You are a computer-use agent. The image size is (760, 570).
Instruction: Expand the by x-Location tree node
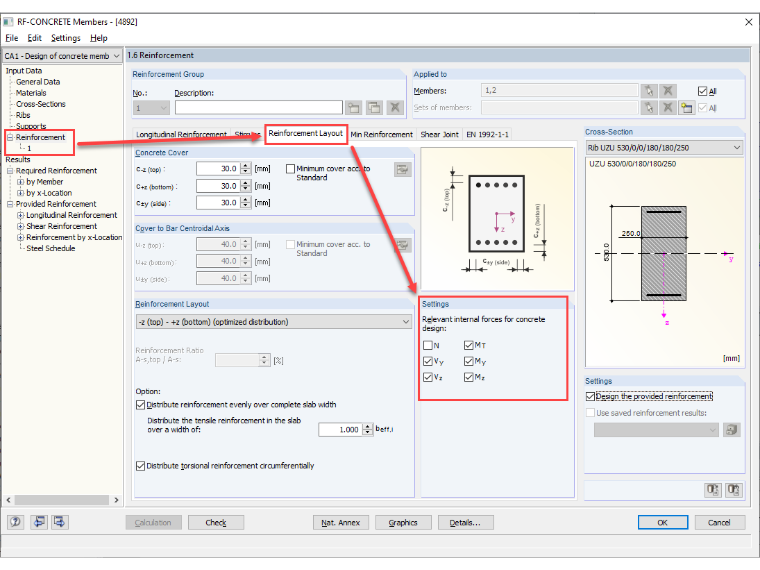point(20,193)
